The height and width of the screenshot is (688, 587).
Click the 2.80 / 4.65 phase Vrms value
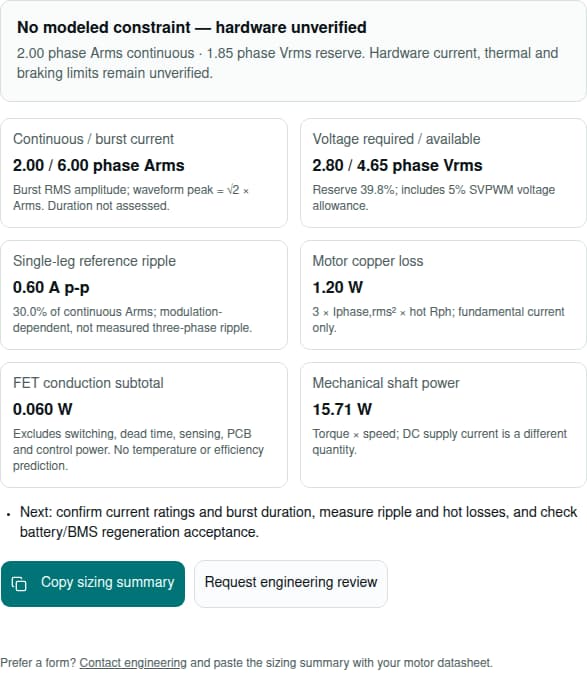pyautogui.click(x=397, y=165)
